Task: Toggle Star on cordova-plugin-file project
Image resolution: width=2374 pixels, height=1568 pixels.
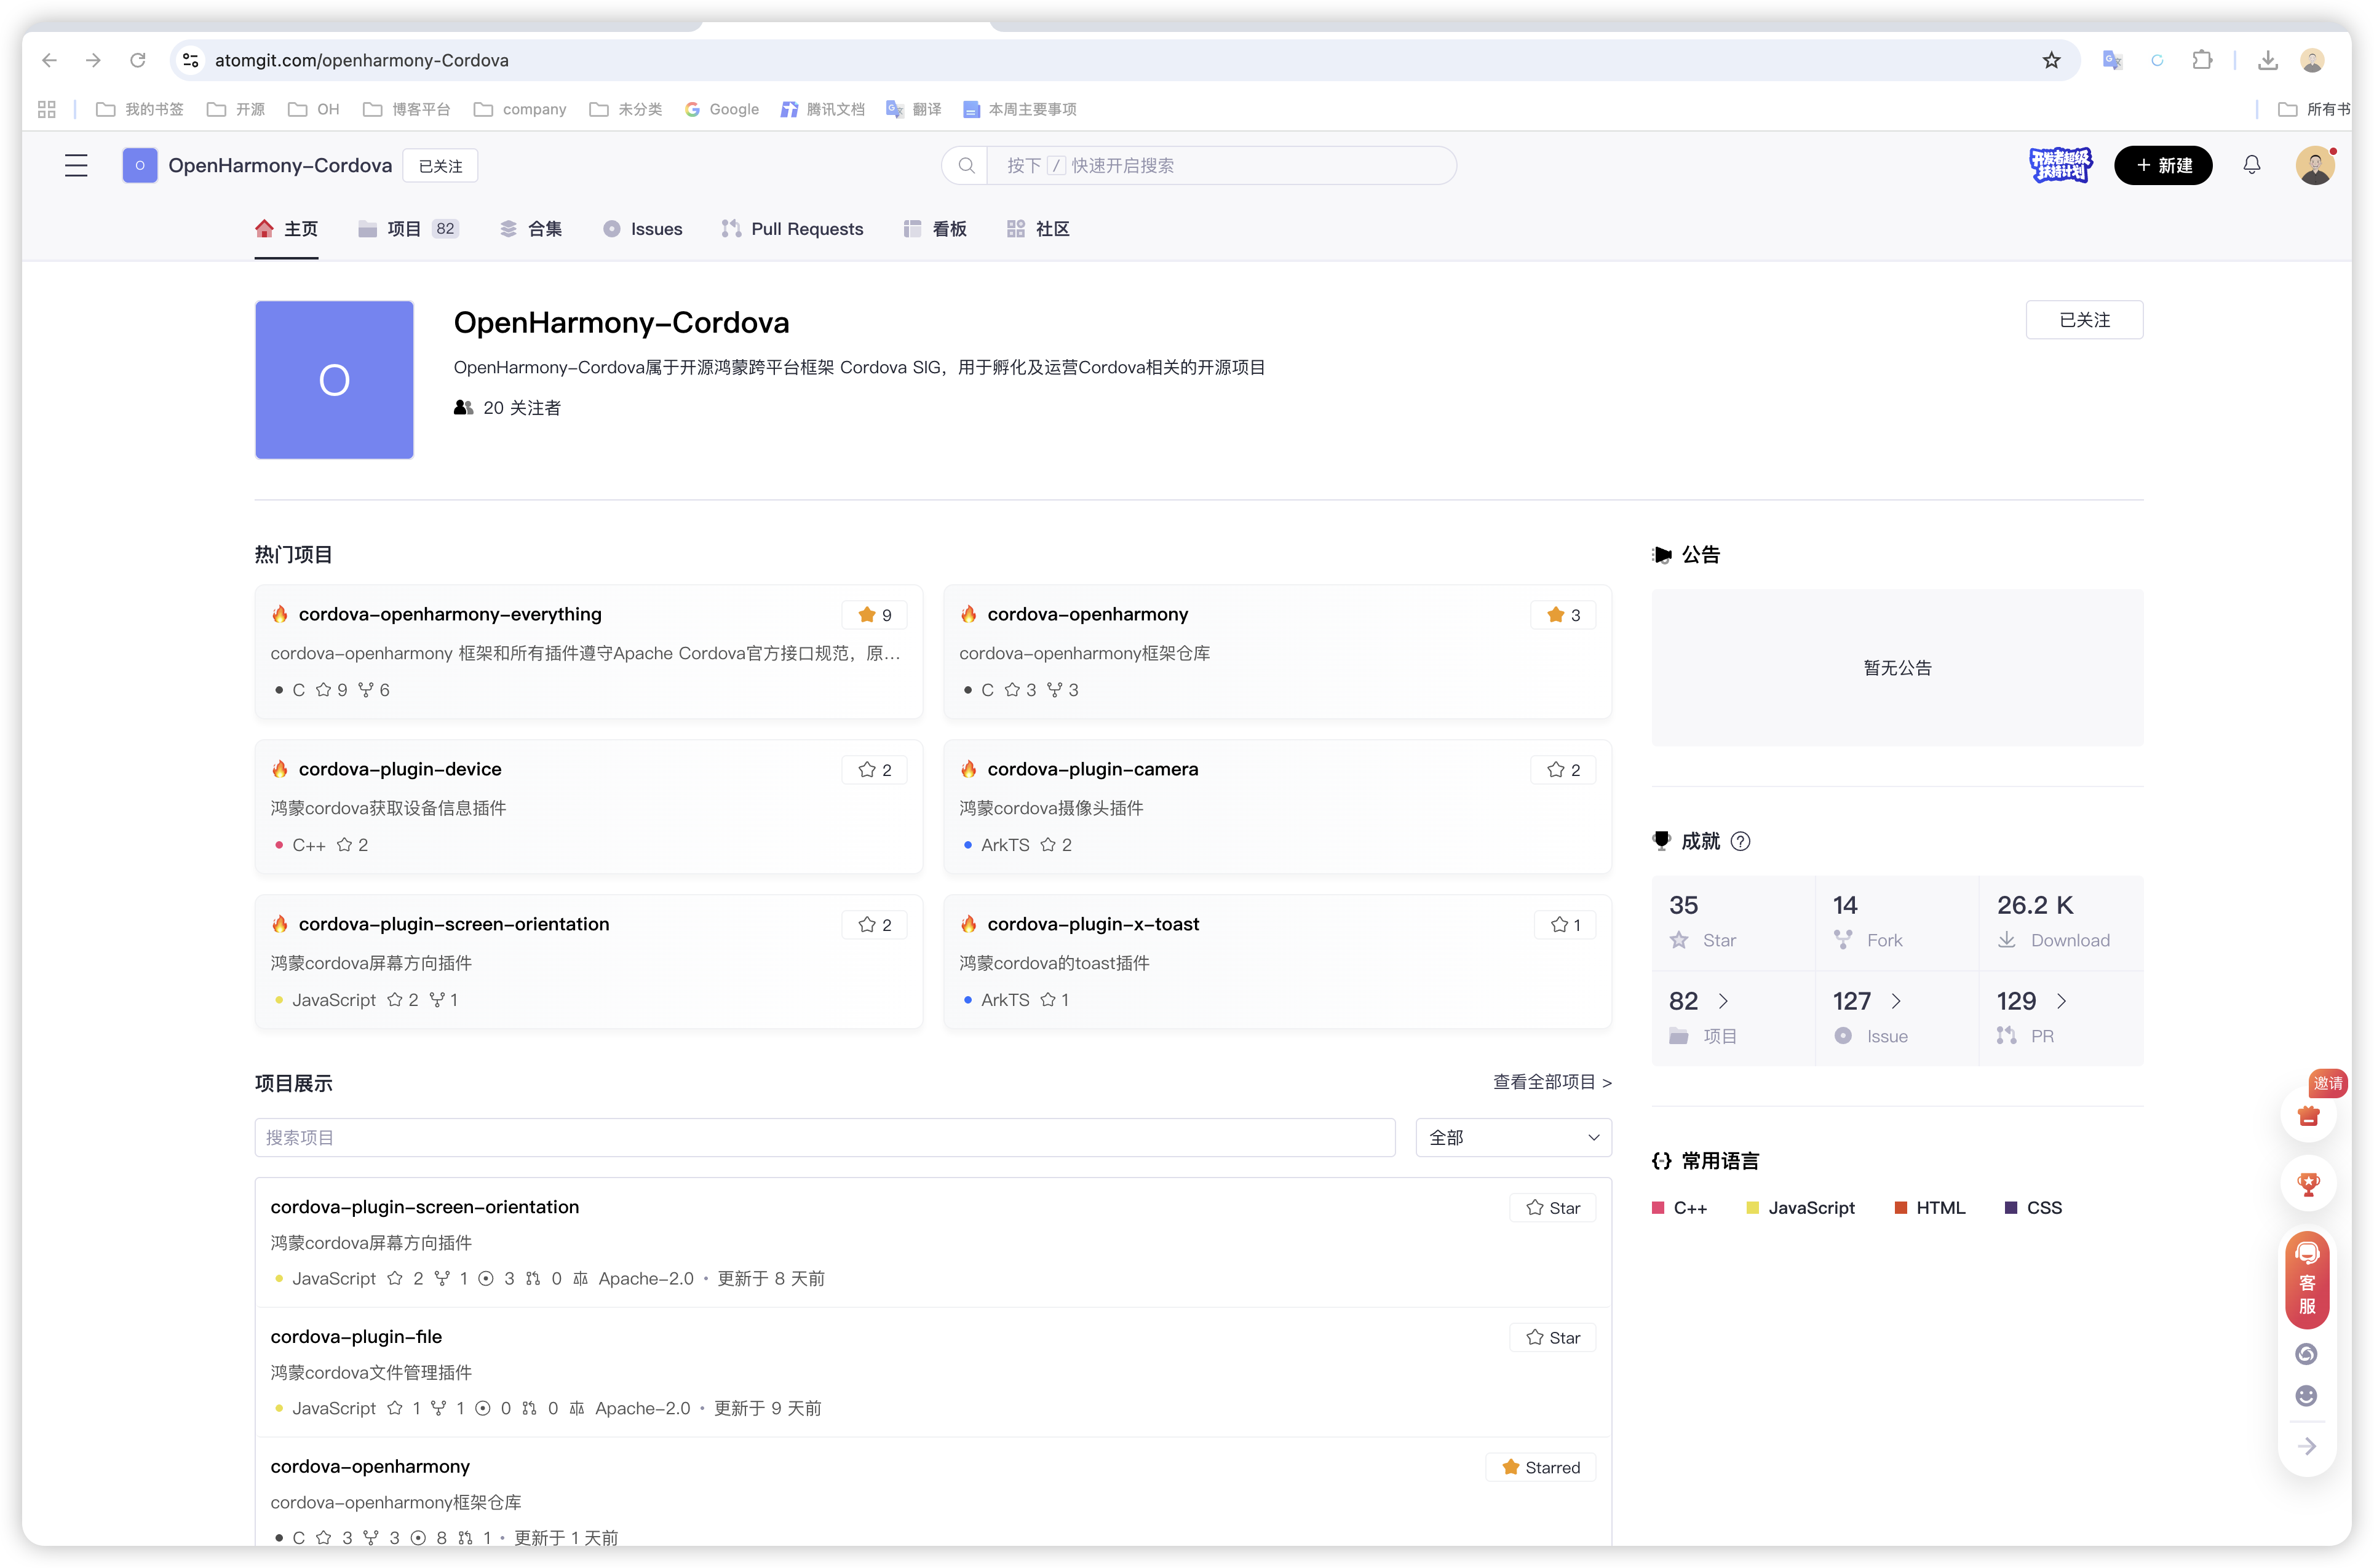Action: tap(1552, 1337)
